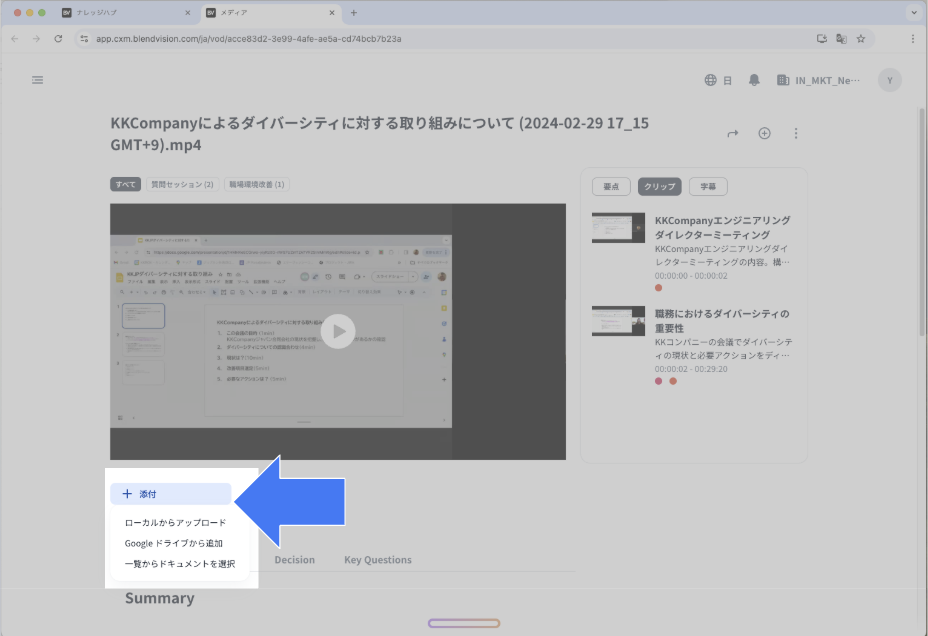Click the share arrow icon
This screenshot has width=928, height=636.
pos(733,134)
